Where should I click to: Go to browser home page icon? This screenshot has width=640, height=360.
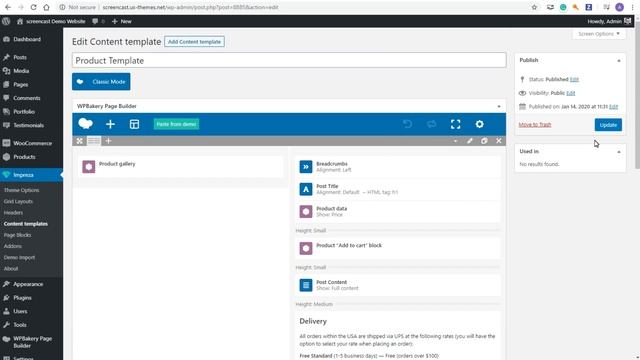coord(46,7)
